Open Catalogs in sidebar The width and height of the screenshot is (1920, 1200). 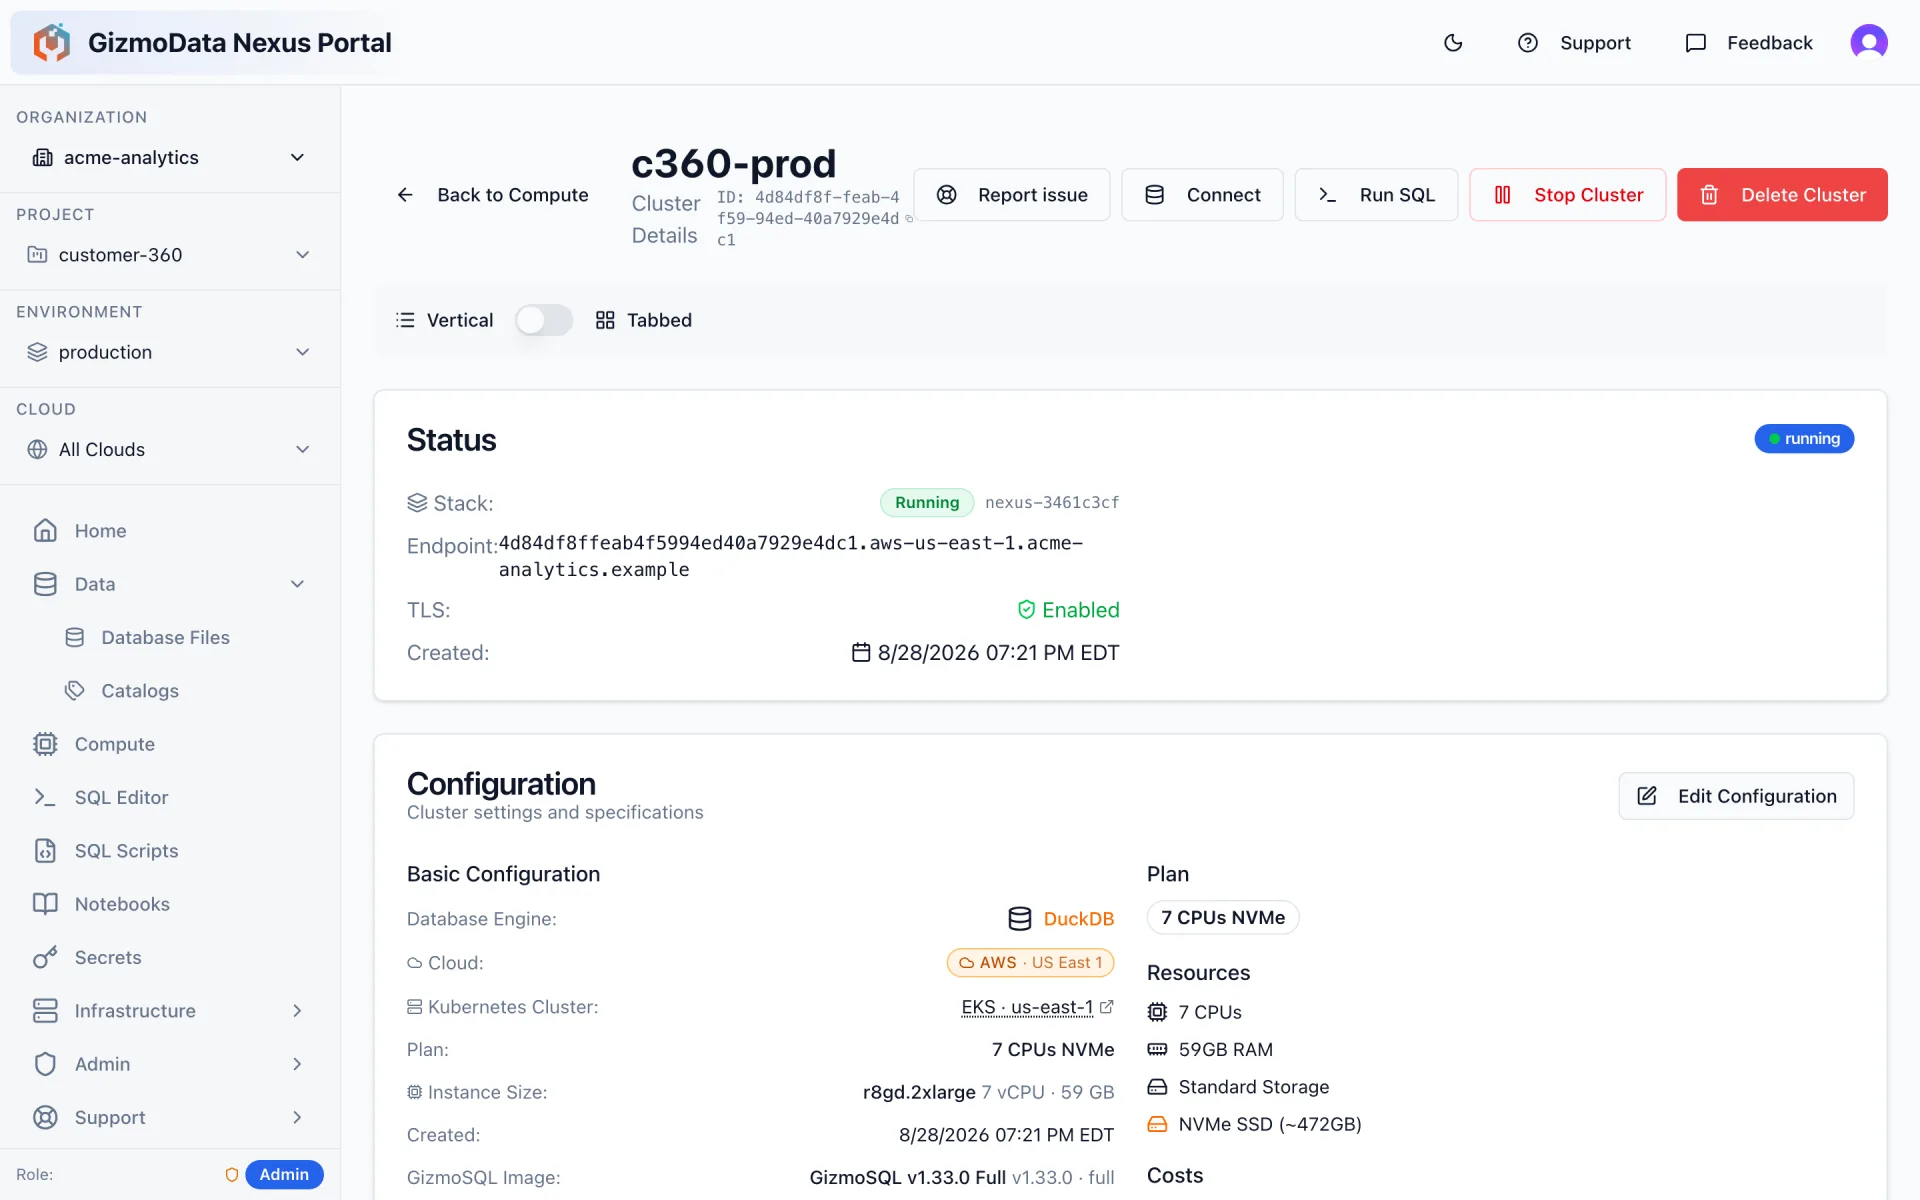[x=140, y=691]
